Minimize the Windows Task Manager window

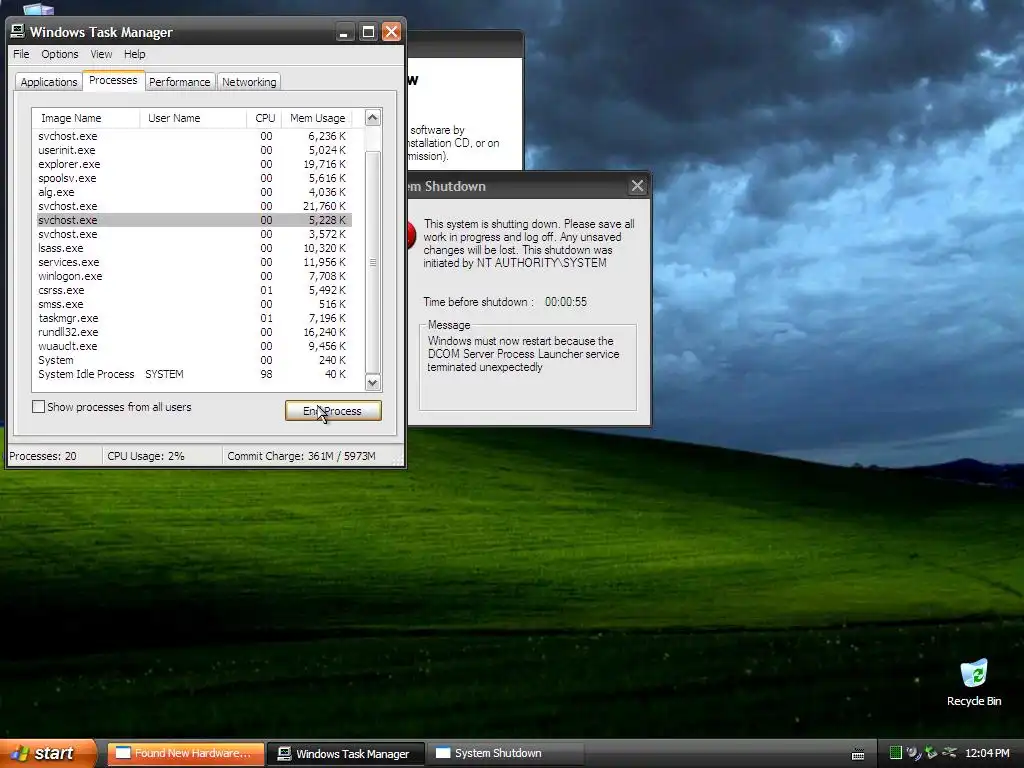pyautogui.click(x=344, y=31)
